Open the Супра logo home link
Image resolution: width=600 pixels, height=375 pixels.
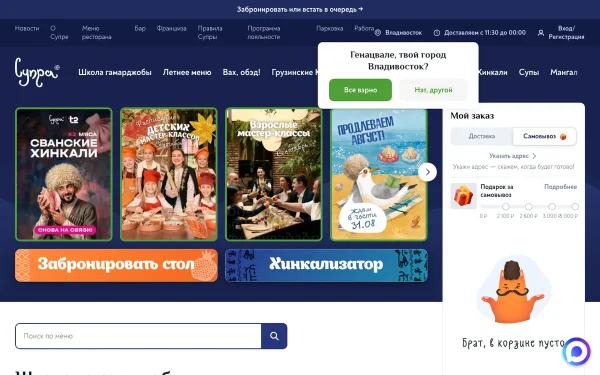tap(37, 72)
